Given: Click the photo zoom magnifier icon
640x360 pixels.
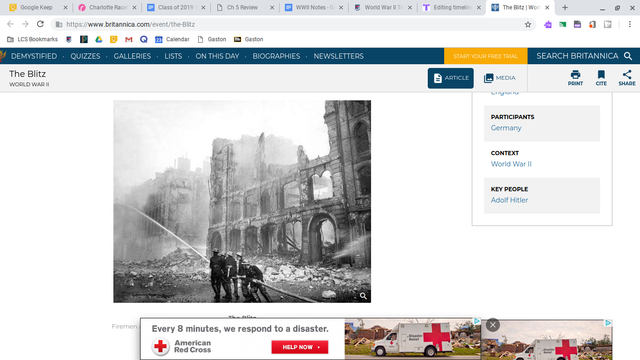Looking at the screenshot, I should click(363, 296).
